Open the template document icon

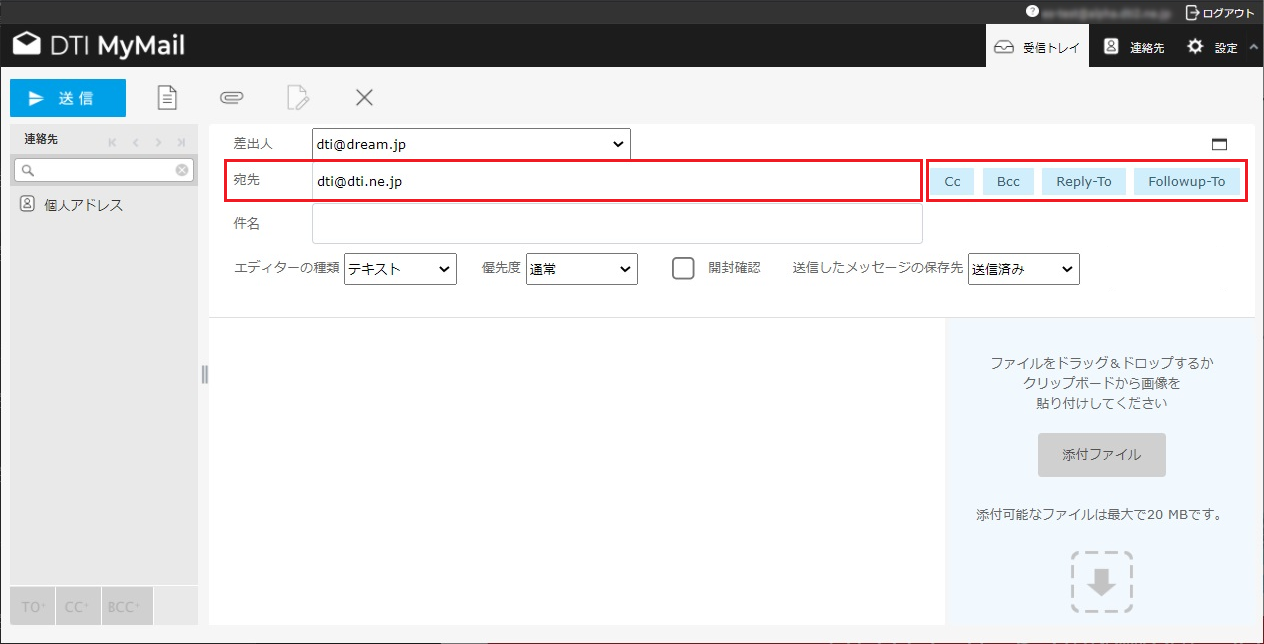tap(168, 97)
